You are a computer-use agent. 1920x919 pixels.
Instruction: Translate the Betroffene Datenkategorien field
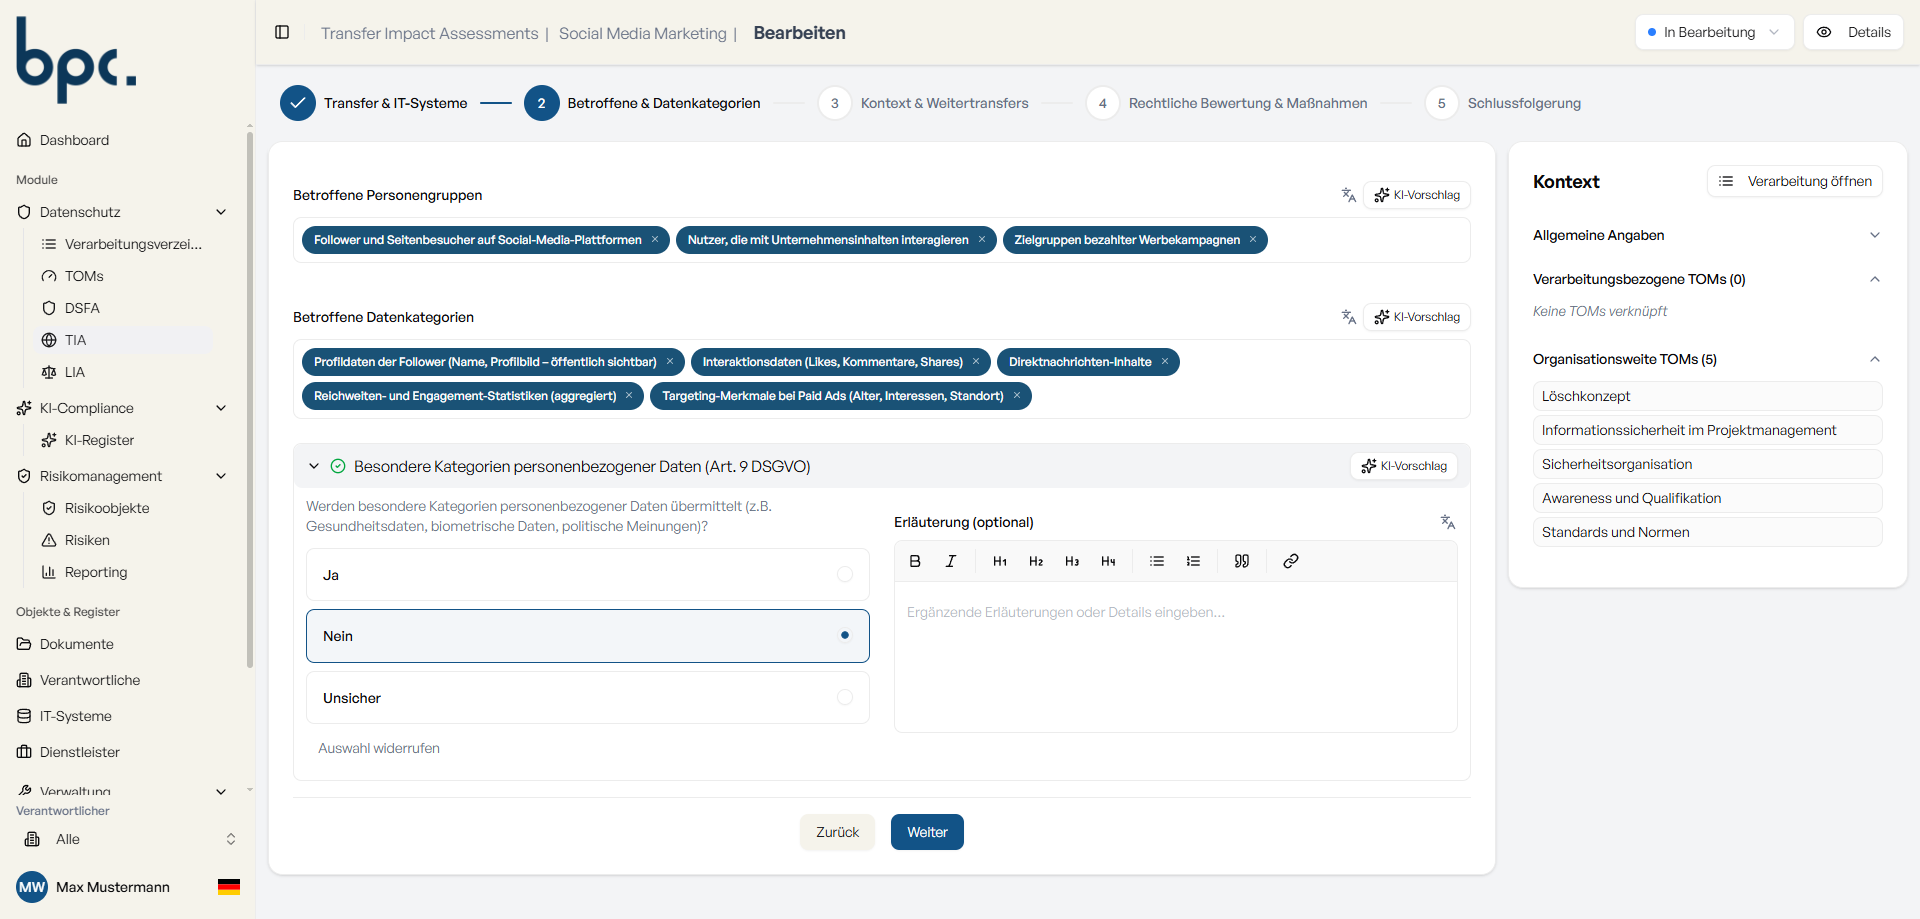(1349, 317)
